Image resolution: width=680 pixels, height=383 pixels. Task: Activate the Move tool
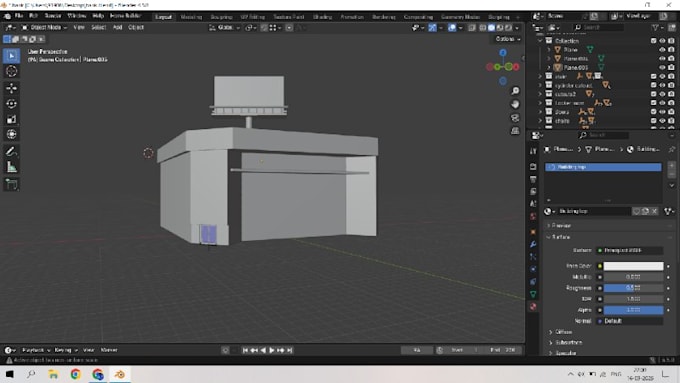(x=12, y=88)
